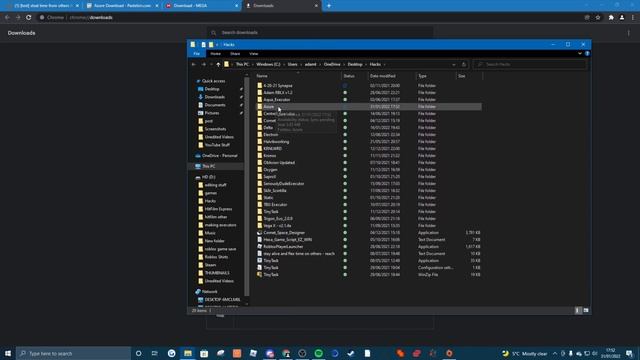Screen dimensions: 640x360
Task: Reload the Chrome downloads page
Action: pos(29,18)
